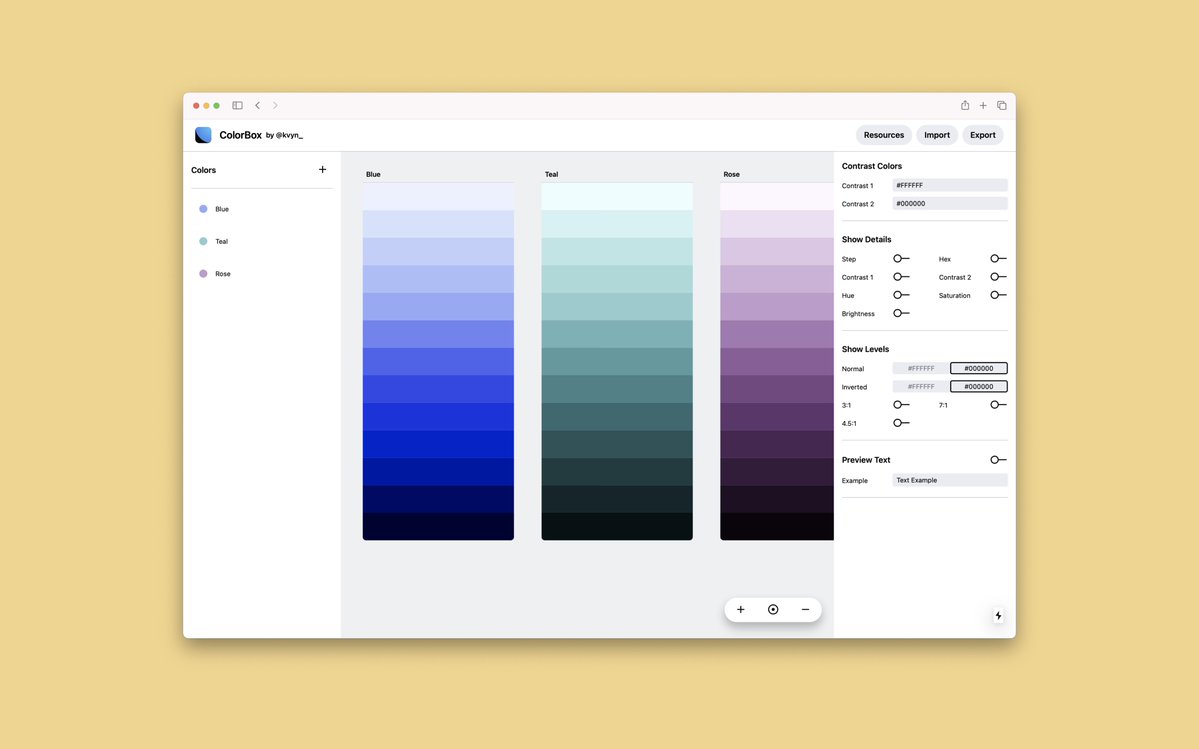Select the Rose color dot in sidebar
1199x749 pixels.
pyautogui.click(x=203, y=273)
